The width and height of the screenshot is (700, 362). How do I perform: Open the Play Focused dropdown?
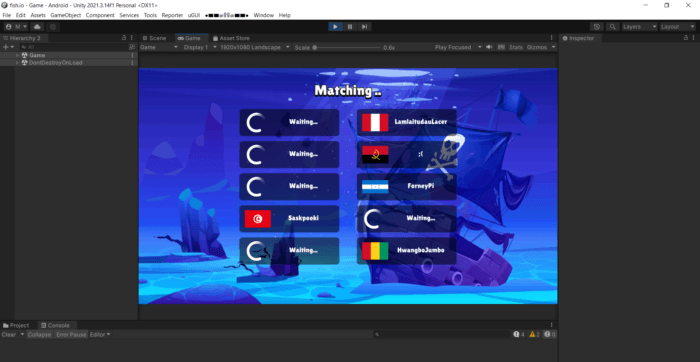coord(458,47)
